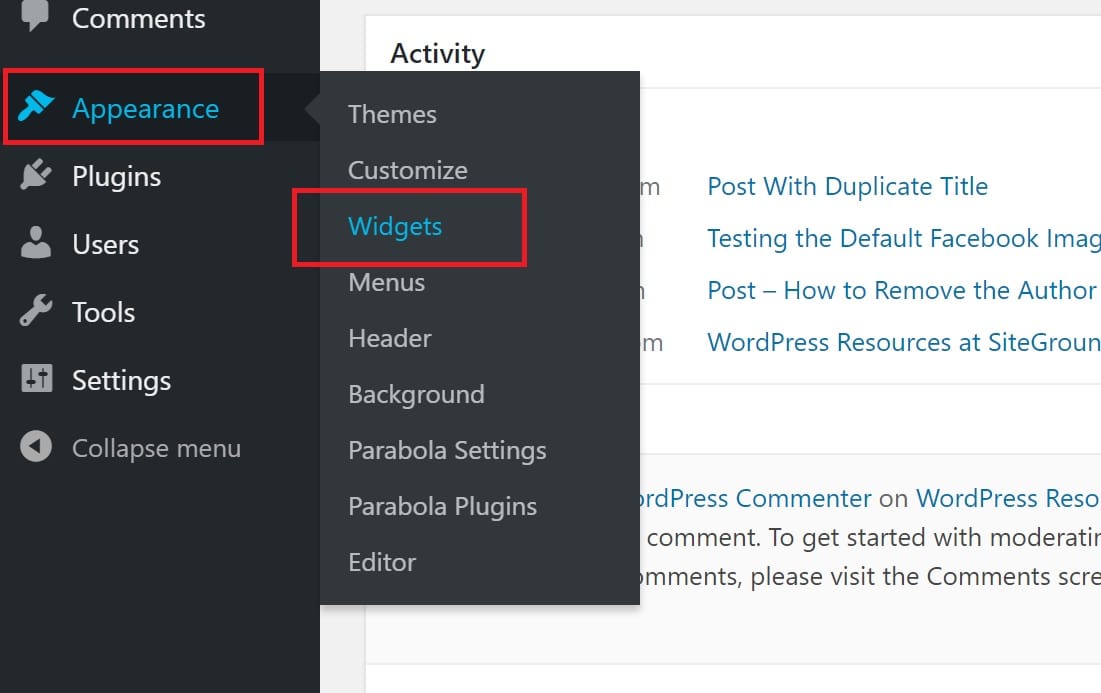Select Customize in the Appearance submenu

click(x=407, y=170)
